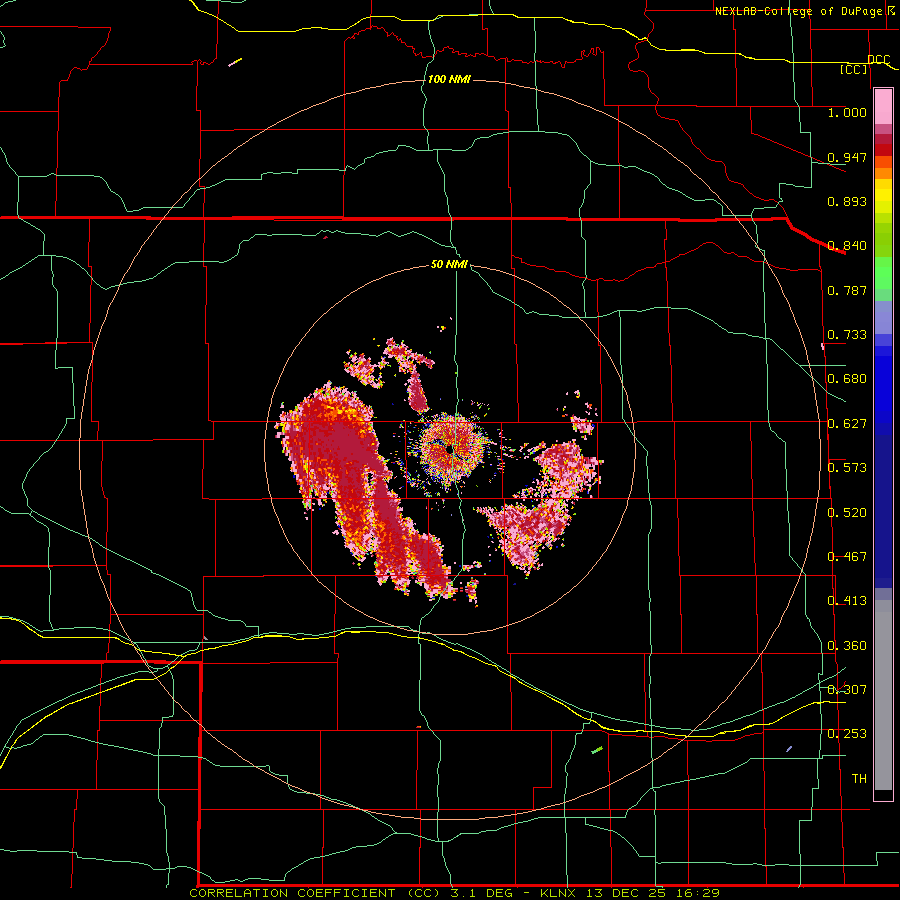Select the 0.360 scale value
The height and width of the screenshot is (900, 900).
[847, 646]
